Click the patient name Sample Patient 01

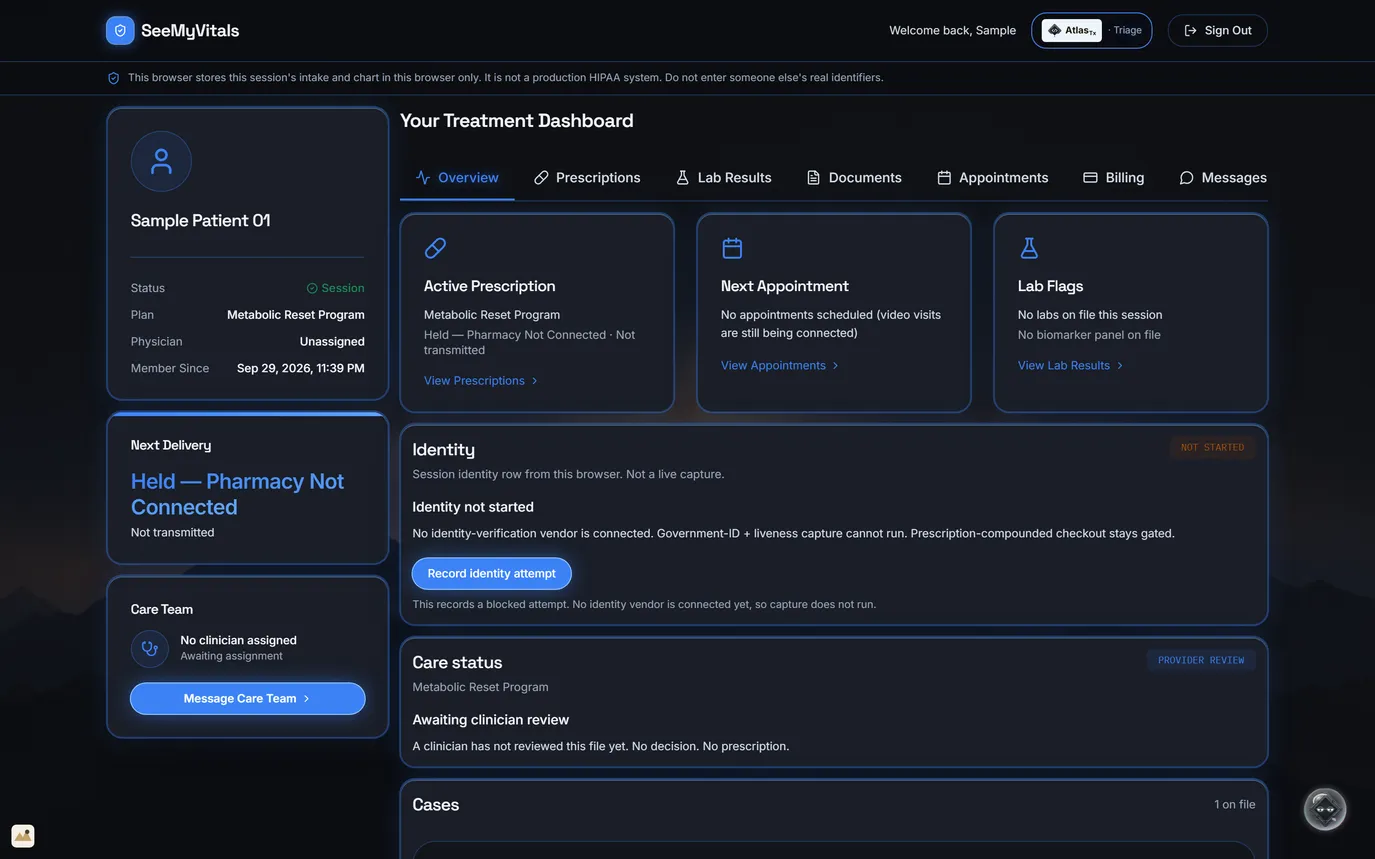click(201, 221)
